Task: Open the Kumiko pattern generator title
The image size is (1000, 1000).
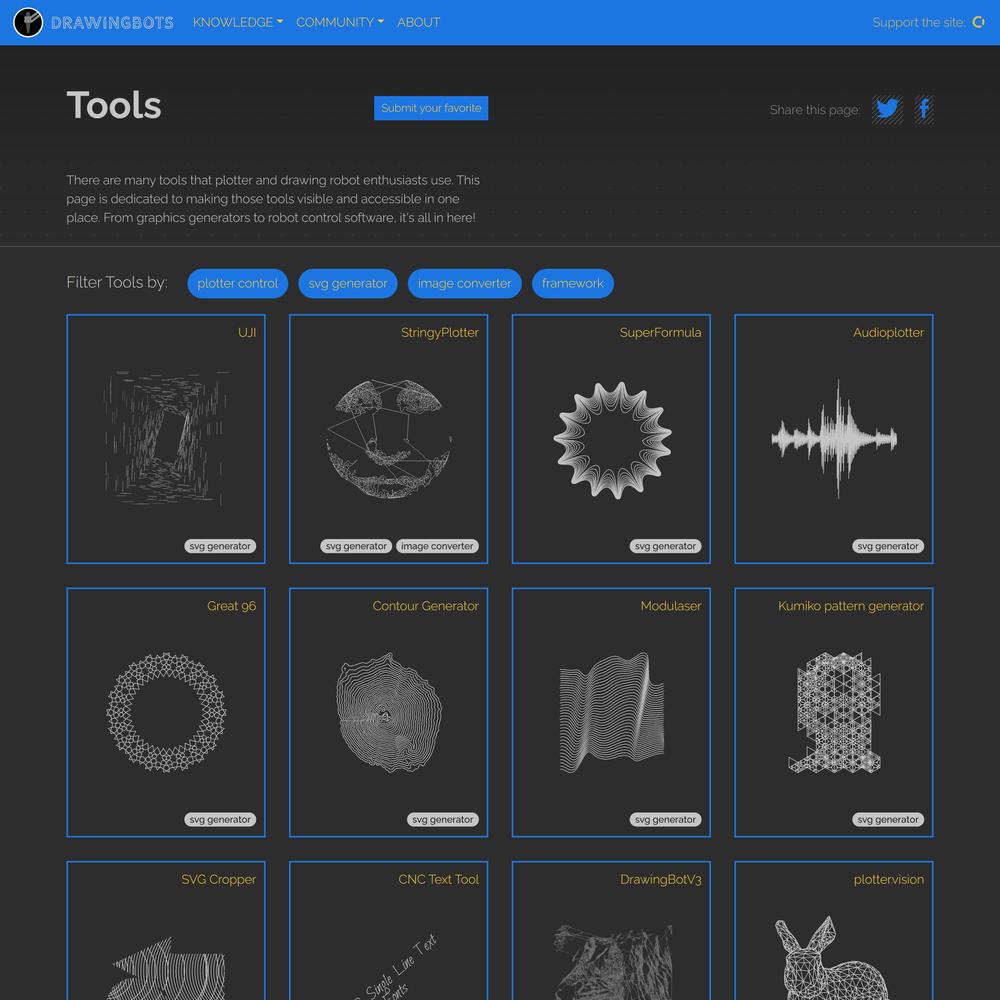Action: [x=851, y=606]
